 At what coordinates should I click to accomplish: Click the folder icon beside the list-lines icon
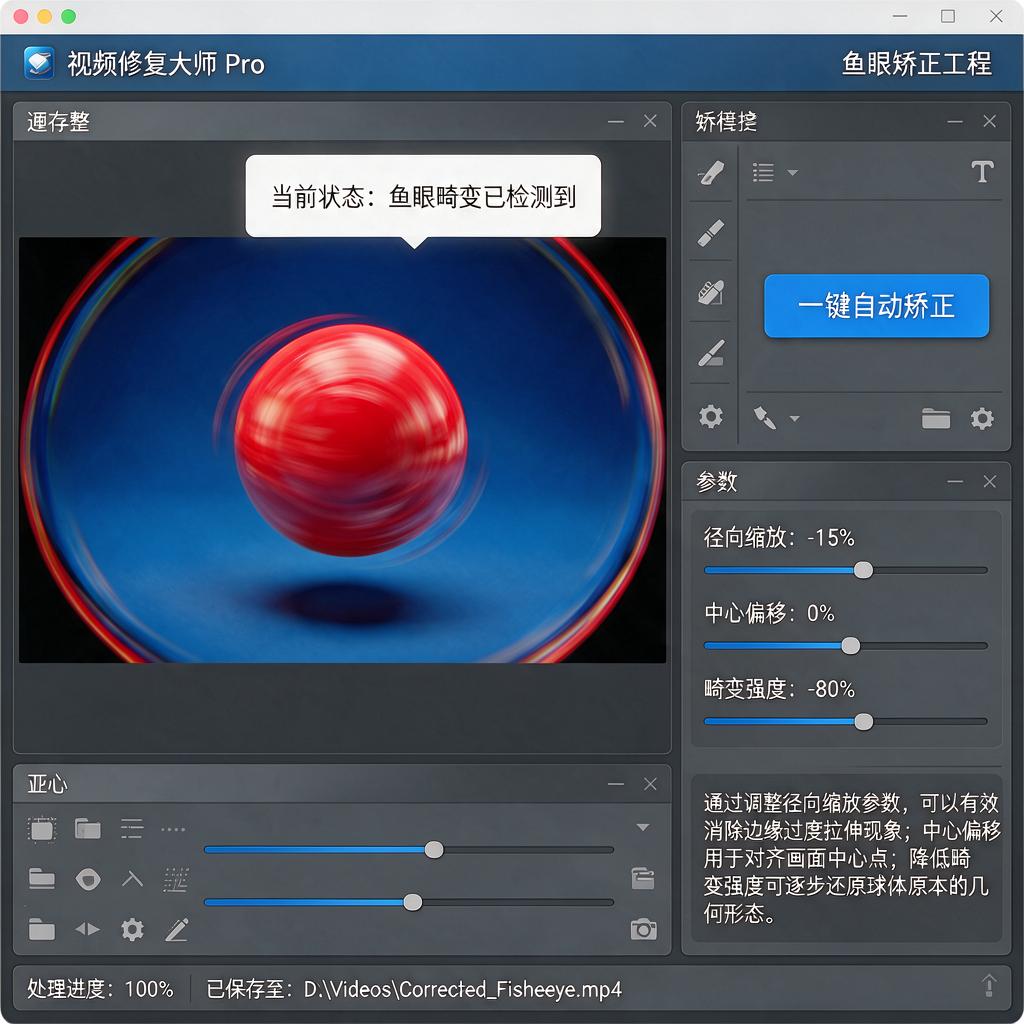coord(88,829)
